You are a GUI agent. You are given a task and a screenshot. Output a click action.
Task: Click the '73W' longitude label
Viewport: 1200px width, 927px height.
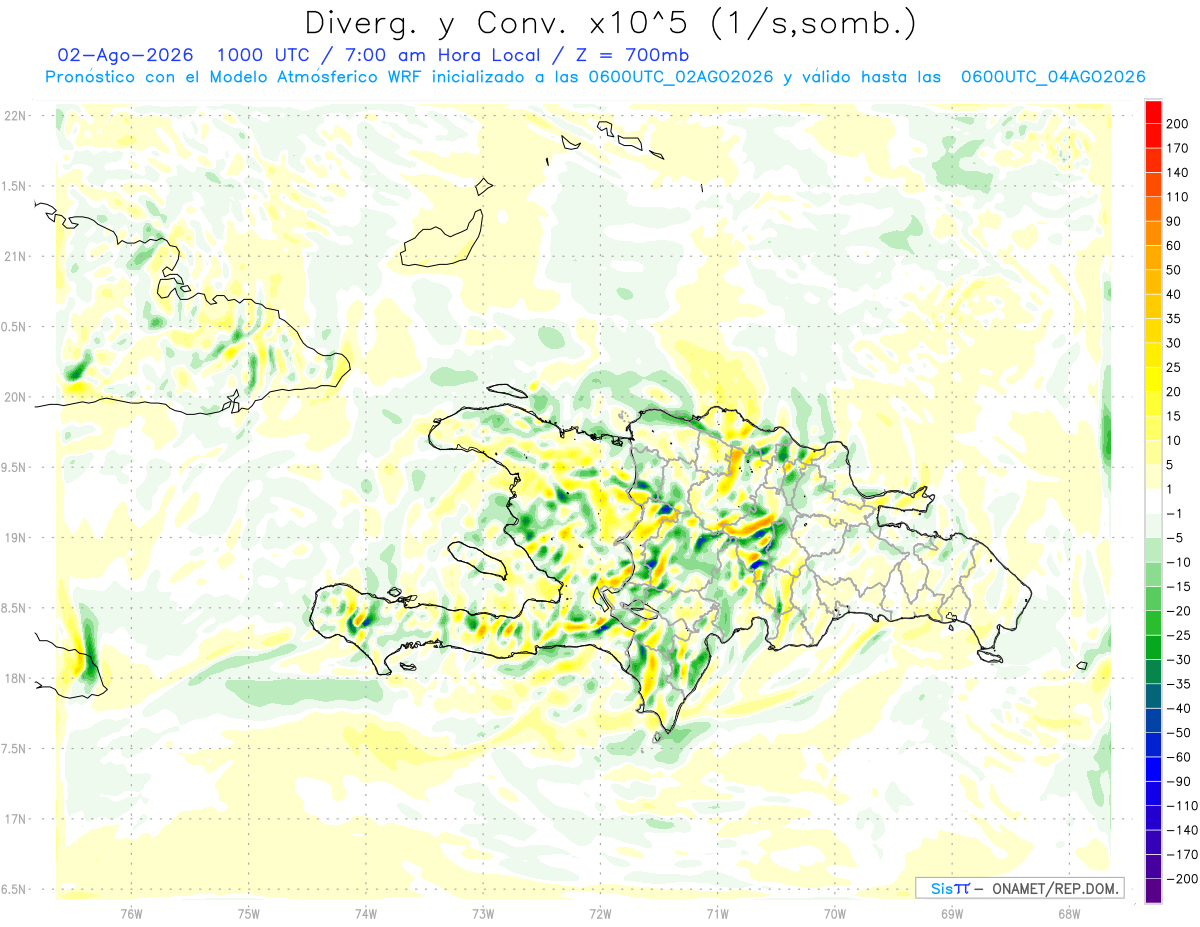click(483, 914)
